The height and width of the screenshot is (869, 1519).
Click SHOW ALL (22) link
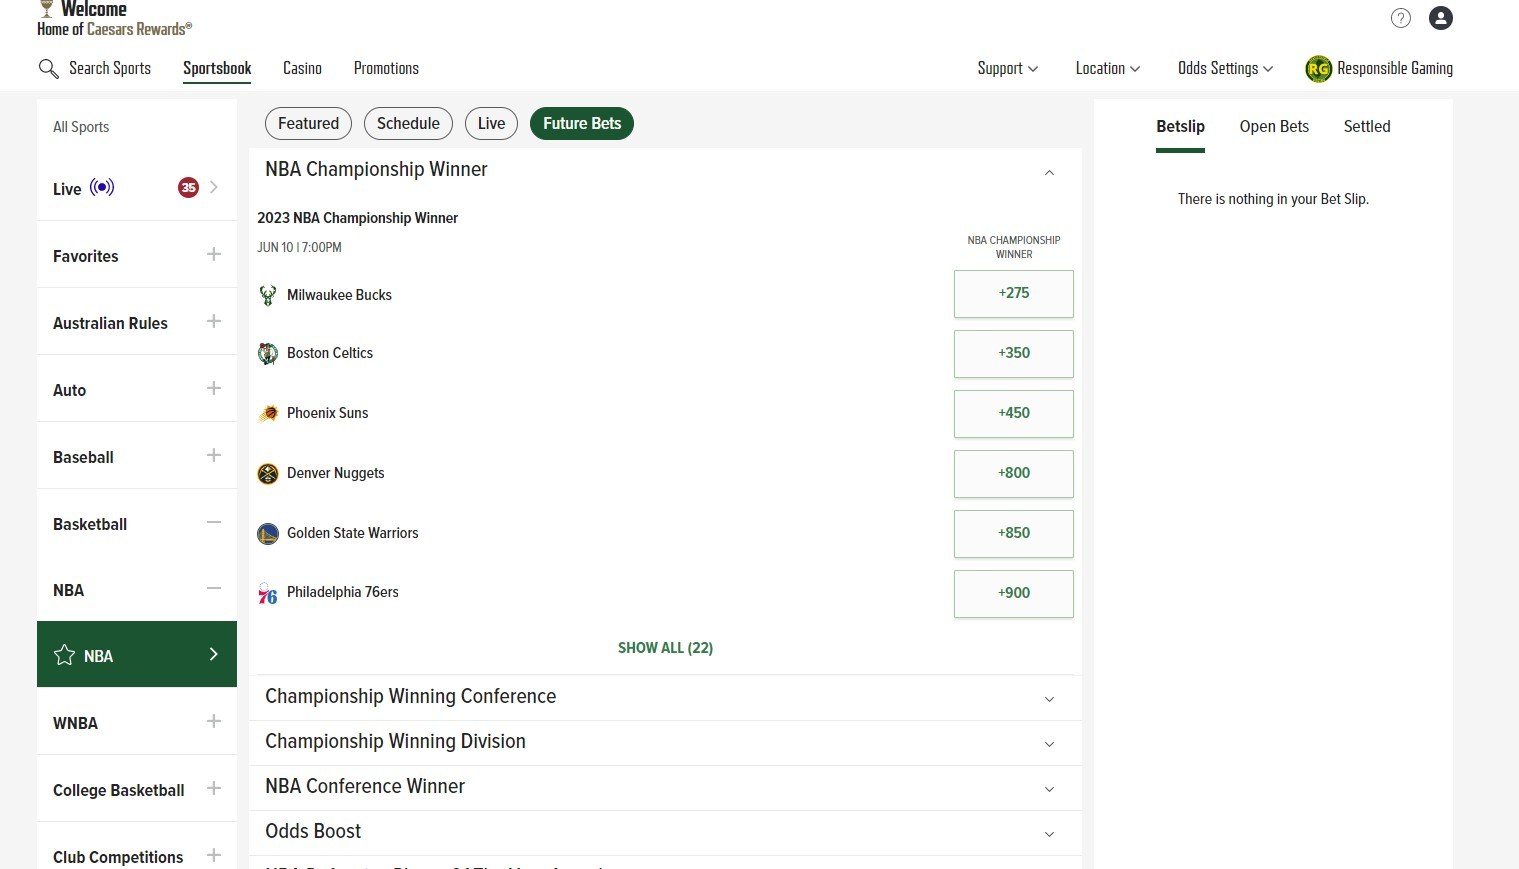point(665,648)
